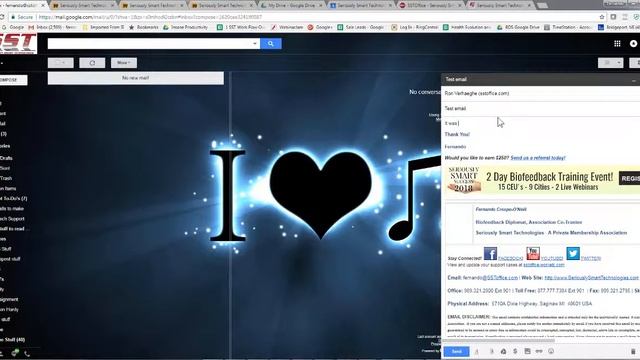Open YouTube icon in signature
Viewport: 640px width, 360px height.
533,253
